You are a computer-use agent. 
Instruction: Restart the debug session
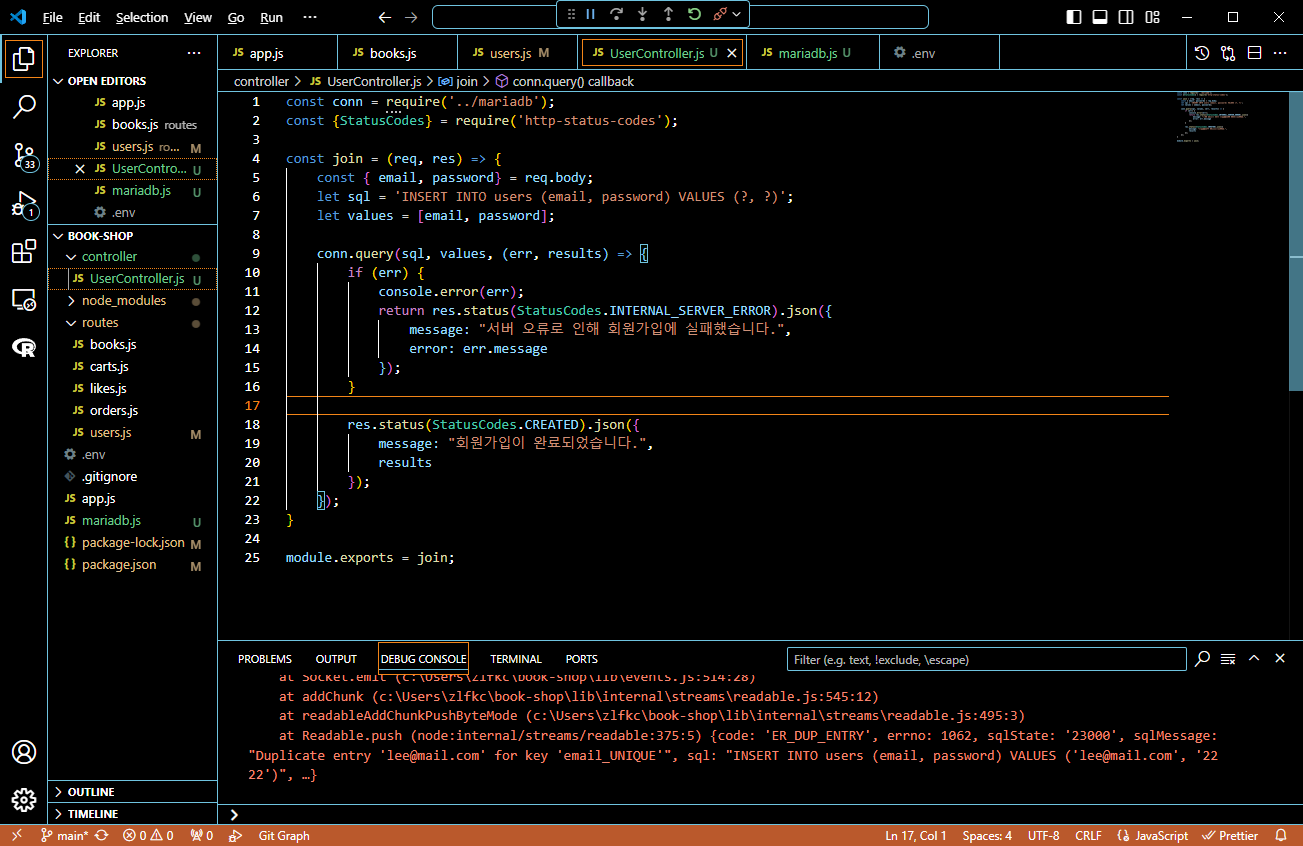pyautogui.click(x=695, y=14)
